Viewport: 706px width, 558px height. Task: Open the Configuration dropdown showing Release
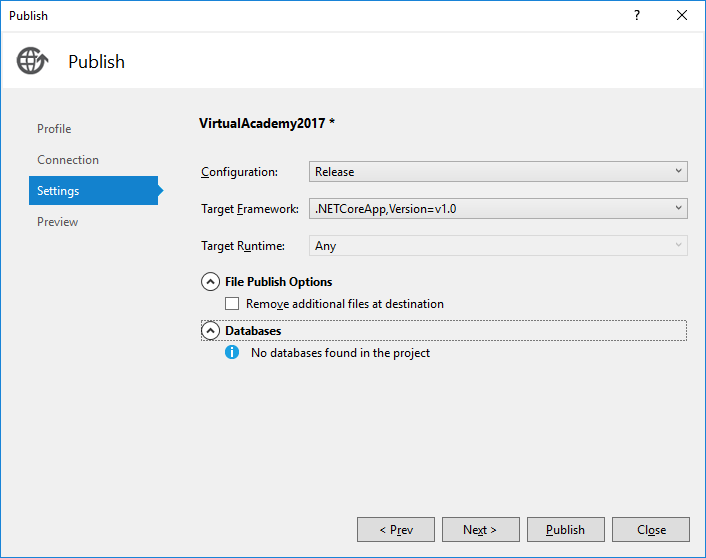[498, 172]
